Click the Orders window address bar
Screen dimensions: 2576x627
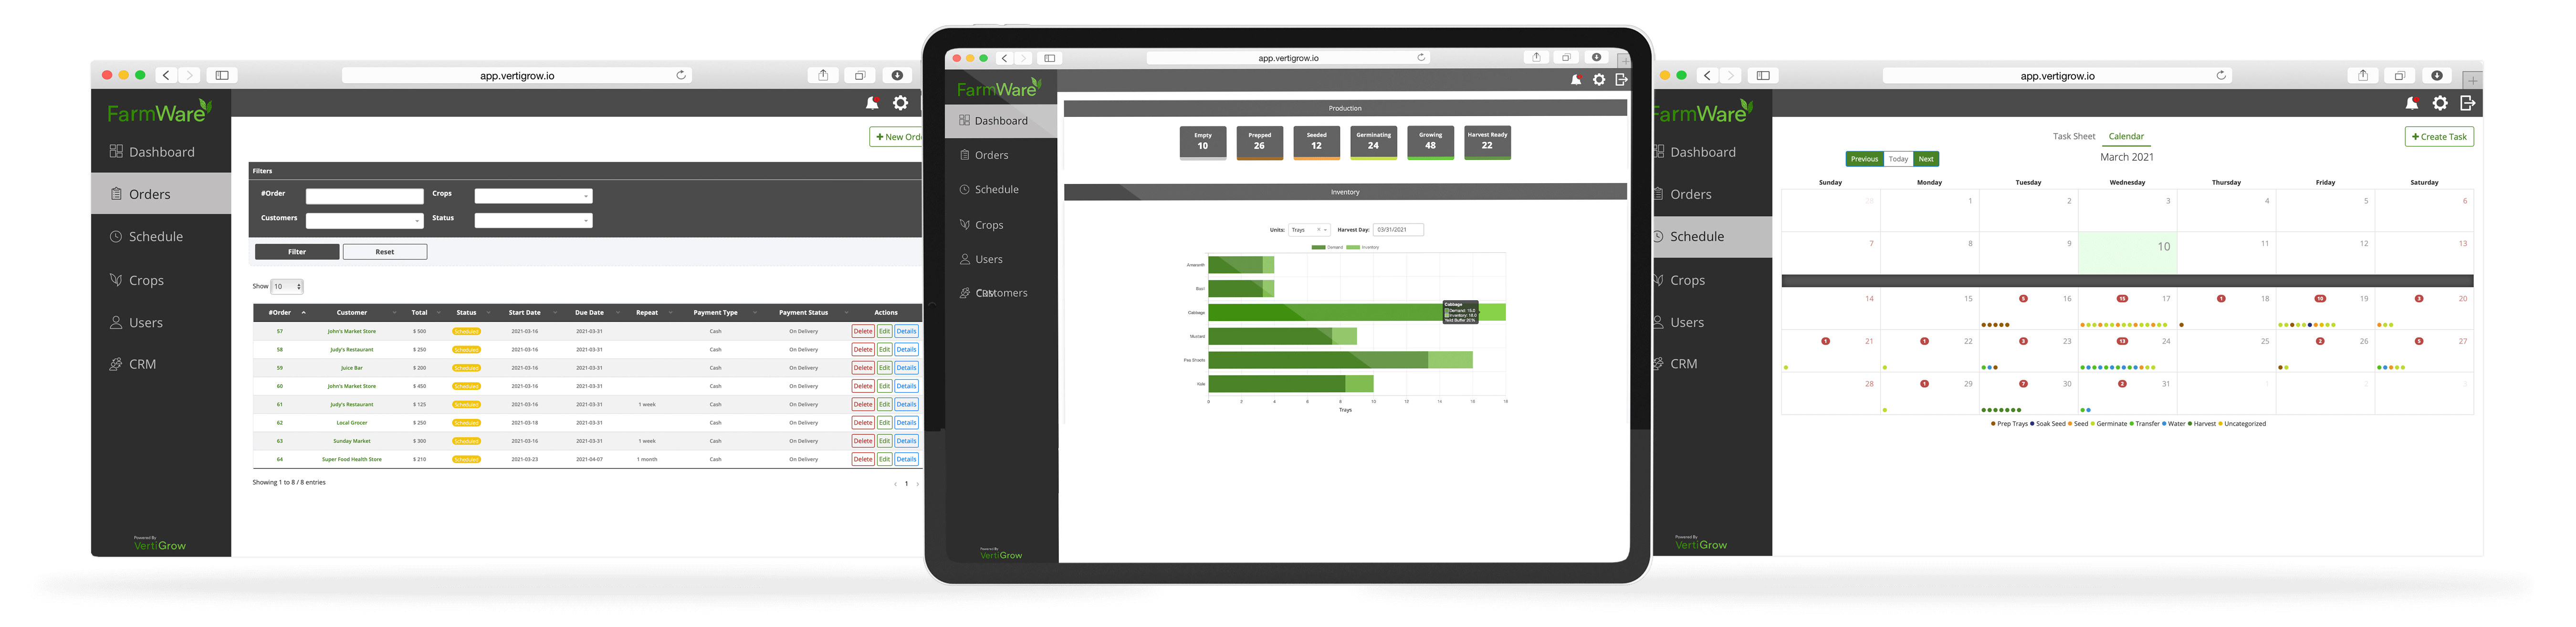pyautogui.click(x=517, y=75)
